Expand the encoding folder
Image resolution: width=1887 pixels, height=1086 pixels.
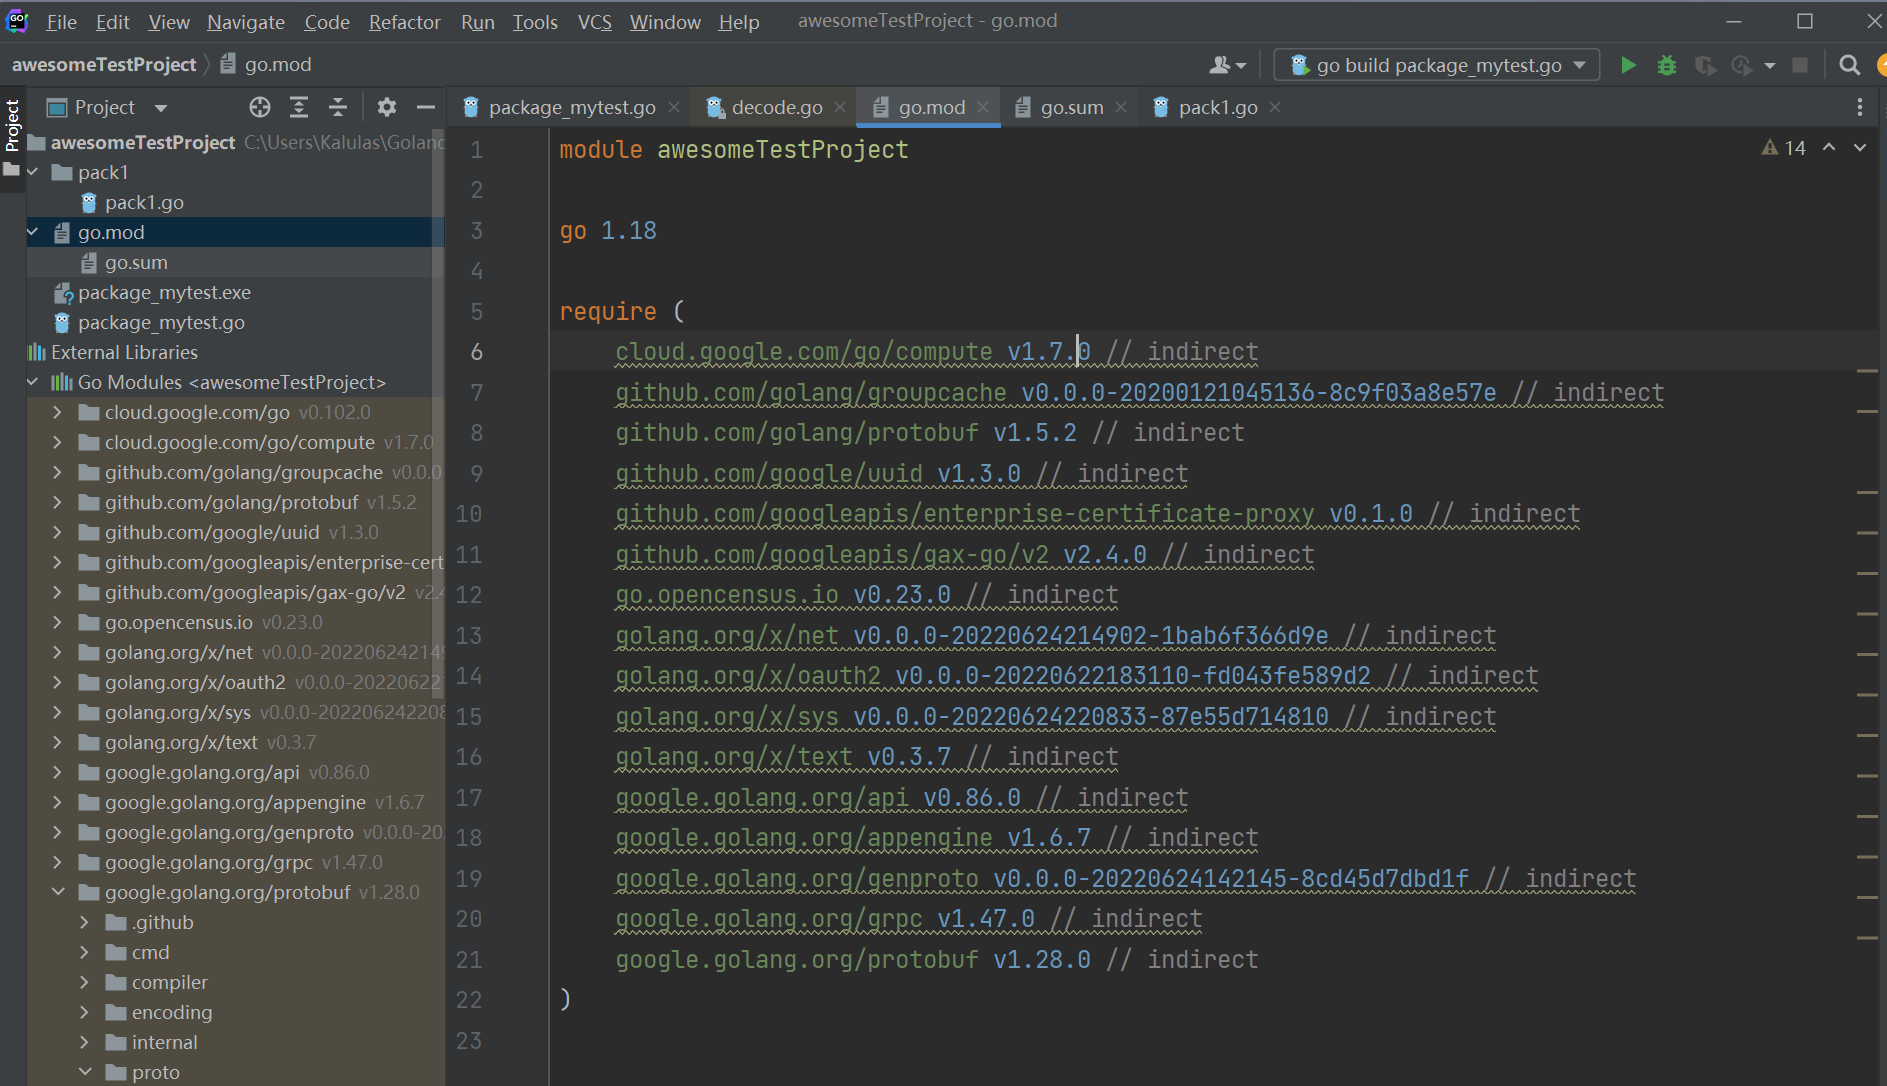[x=85, y=1012]
